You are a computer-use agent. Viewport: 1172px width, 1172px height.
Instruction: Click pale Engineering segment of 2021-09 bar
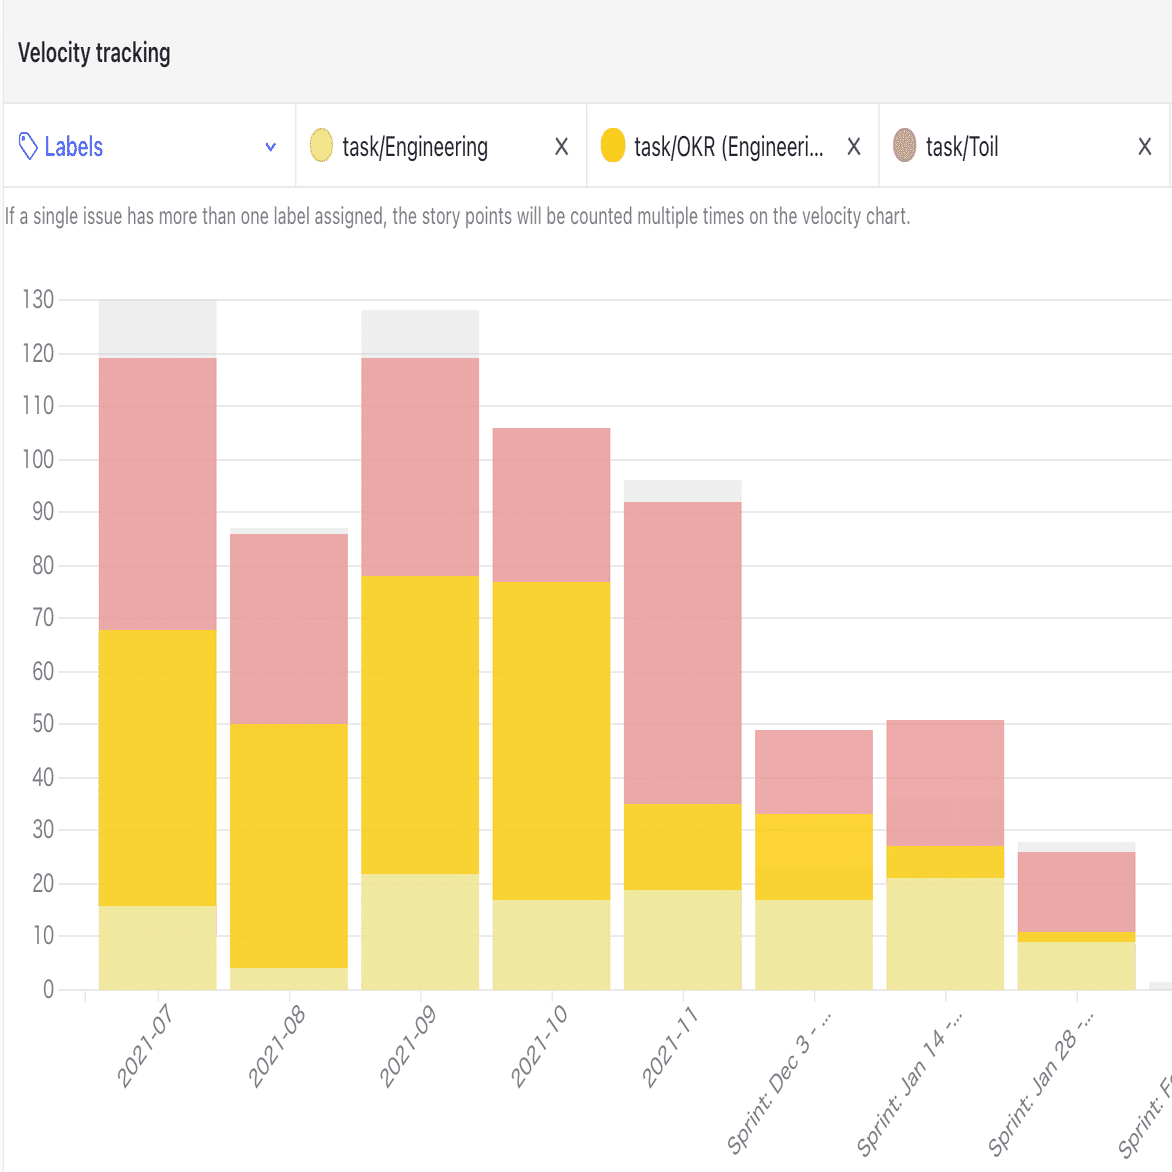click(420, 932)
